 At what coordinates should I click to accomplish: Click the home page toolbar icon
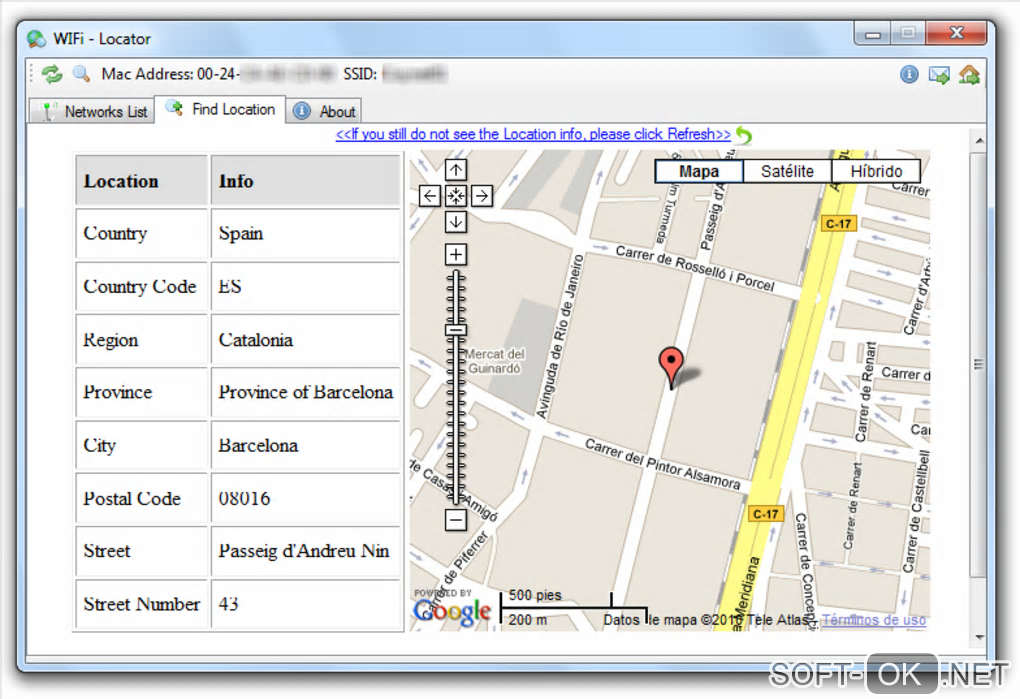tap(969, 75)
